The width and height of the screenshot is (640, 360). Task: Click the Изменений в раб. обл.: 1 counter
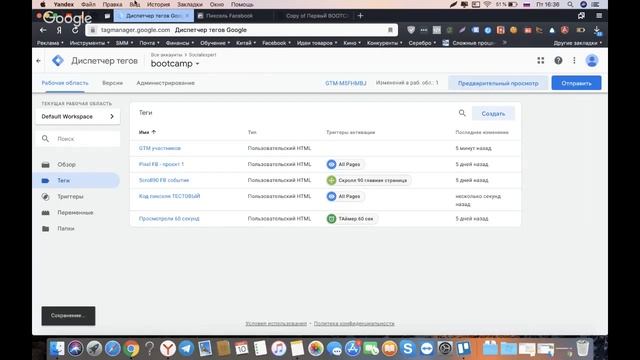point(407,83)
